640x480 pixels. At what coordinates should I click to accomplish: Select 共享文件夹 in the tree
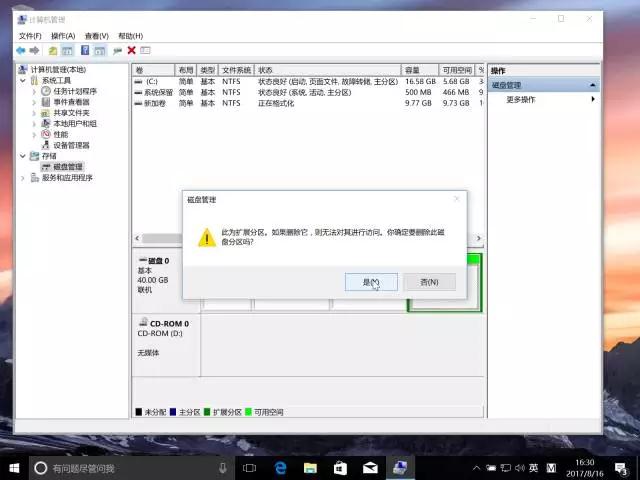click(x=71, y=113)
